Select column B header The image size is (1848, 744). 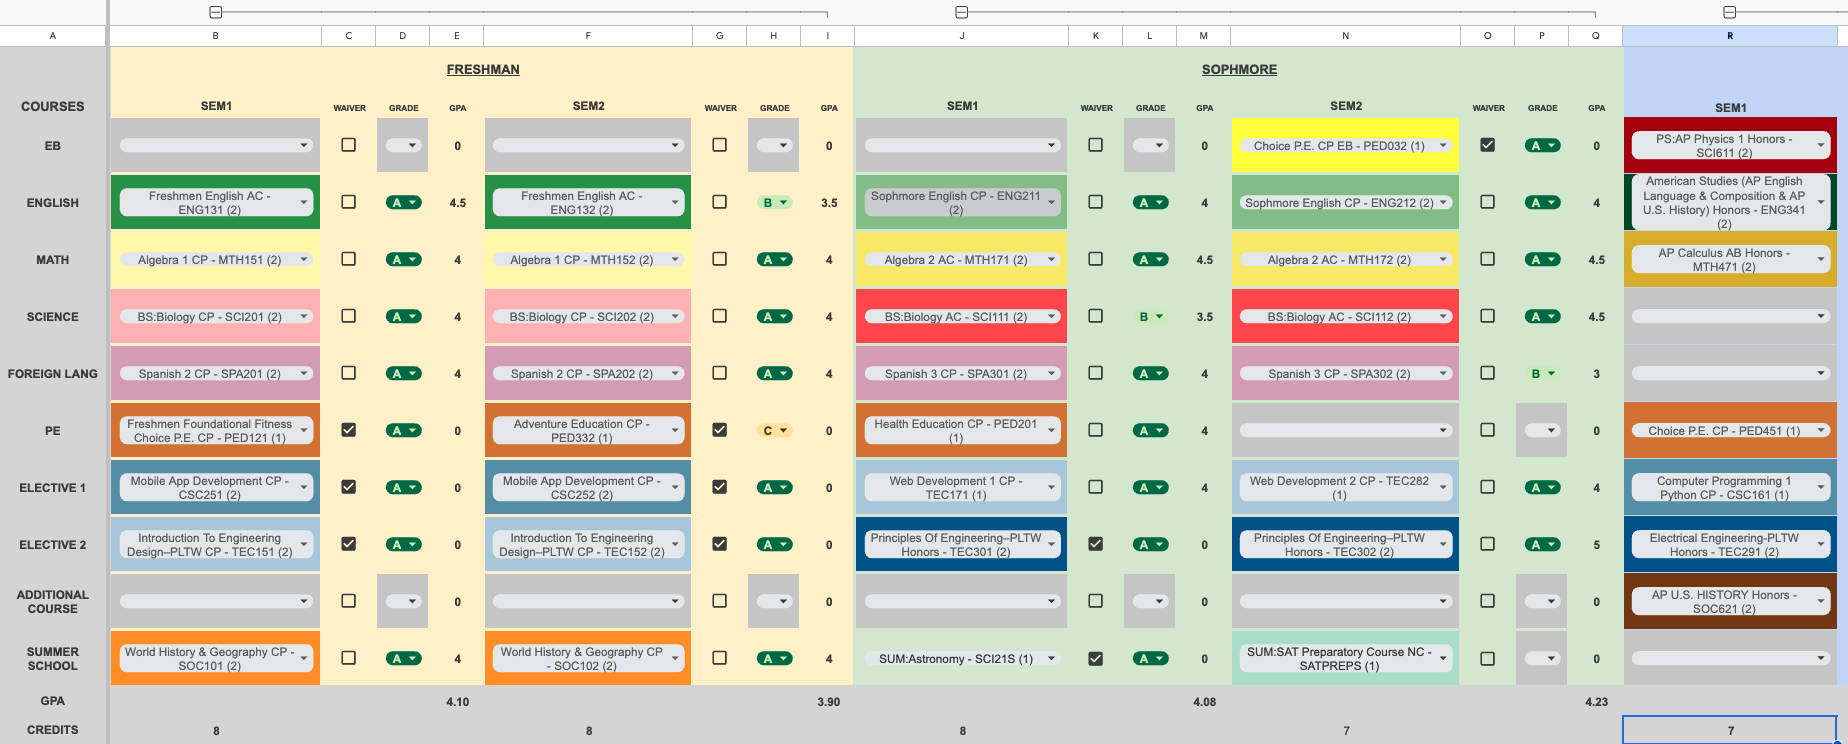pos(215,36)
